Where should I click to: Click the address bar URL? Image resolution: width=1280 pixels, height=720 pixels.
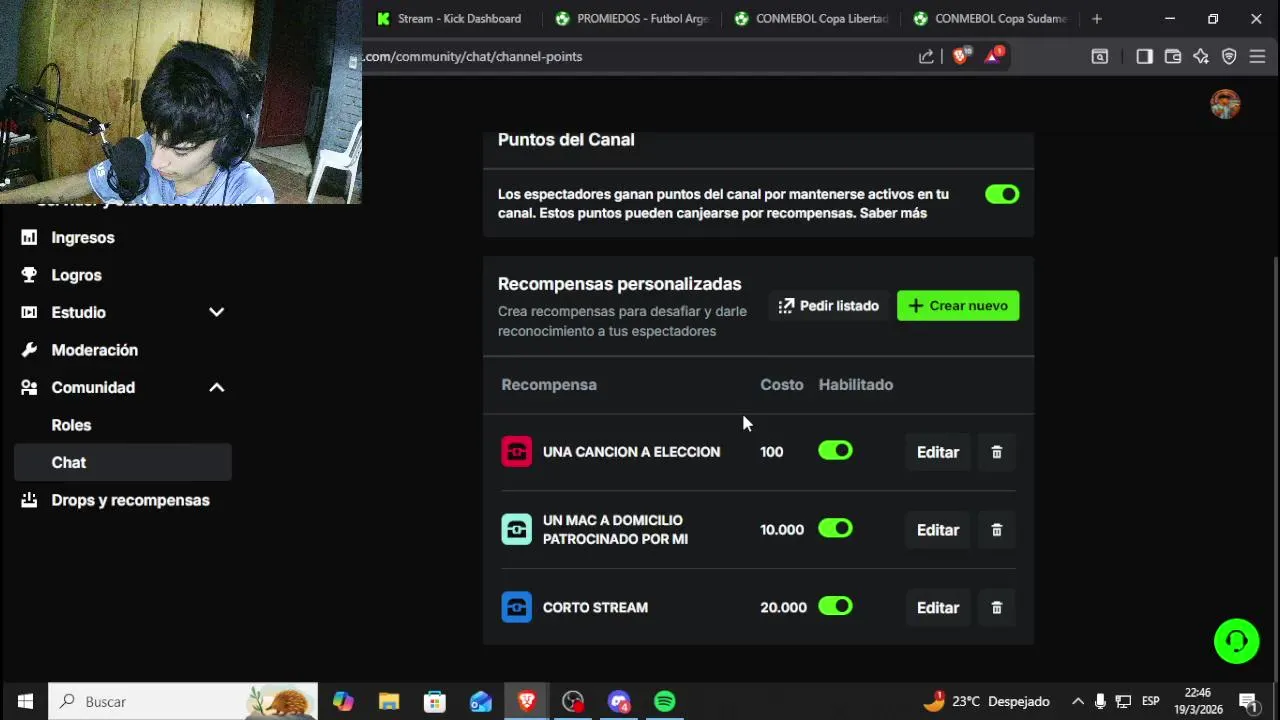[473, 56]
